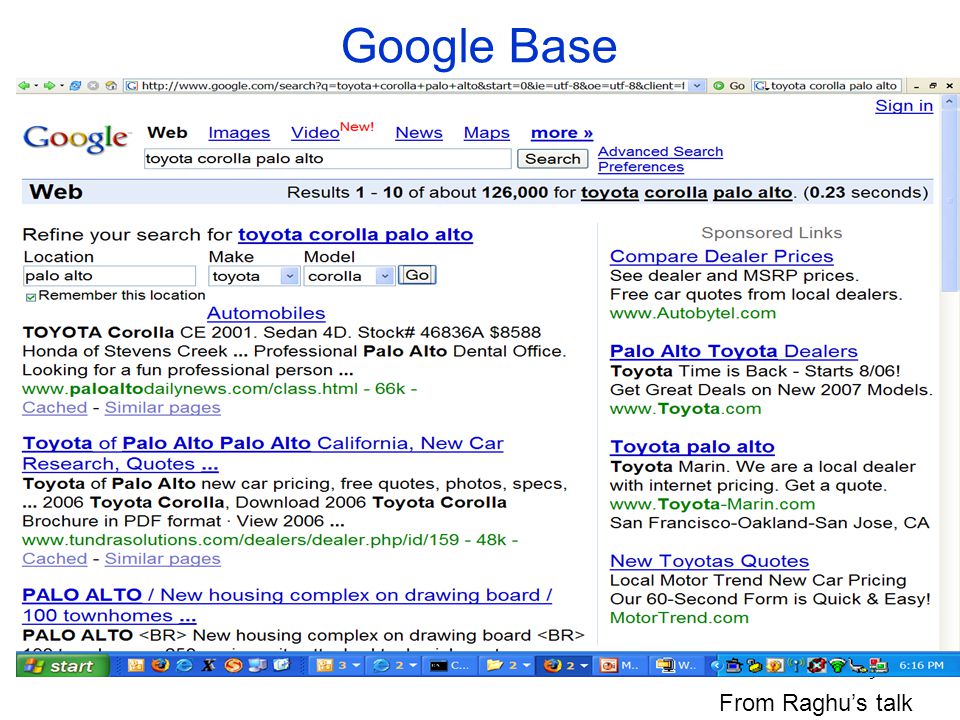960x720 pixels.
Task: Launch Firefox from quick launch bar
Action: coord(160,665)
